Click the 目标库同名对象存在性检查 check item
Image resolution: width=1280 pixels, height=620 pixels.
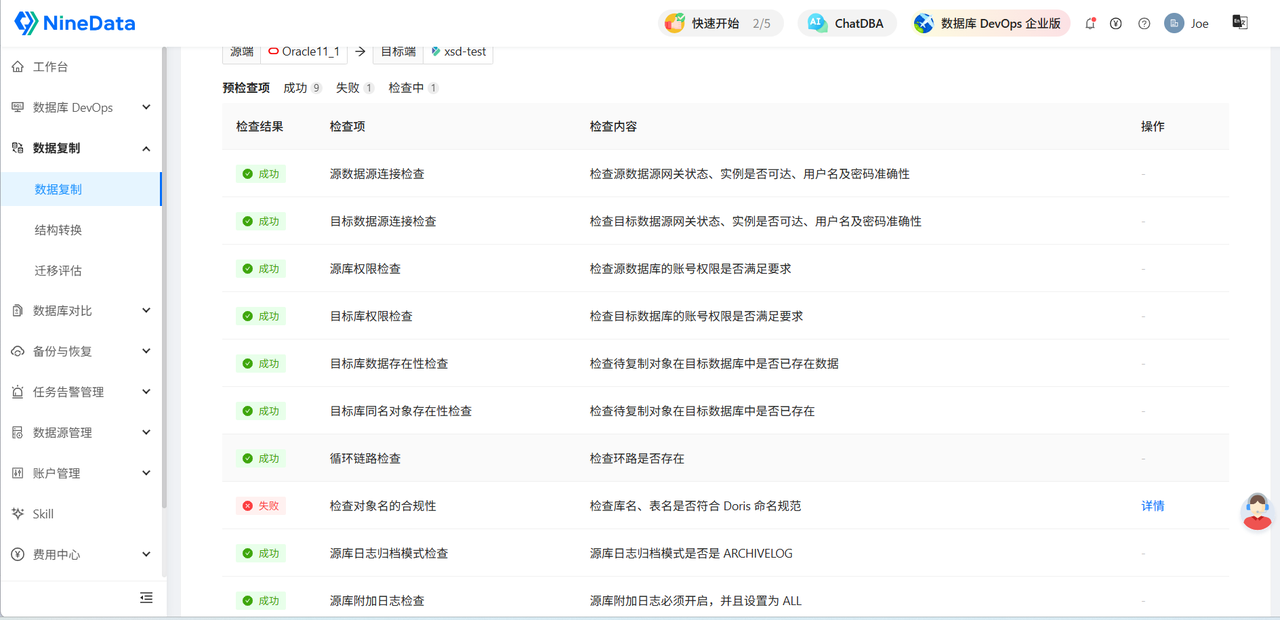tap(401, 411)
